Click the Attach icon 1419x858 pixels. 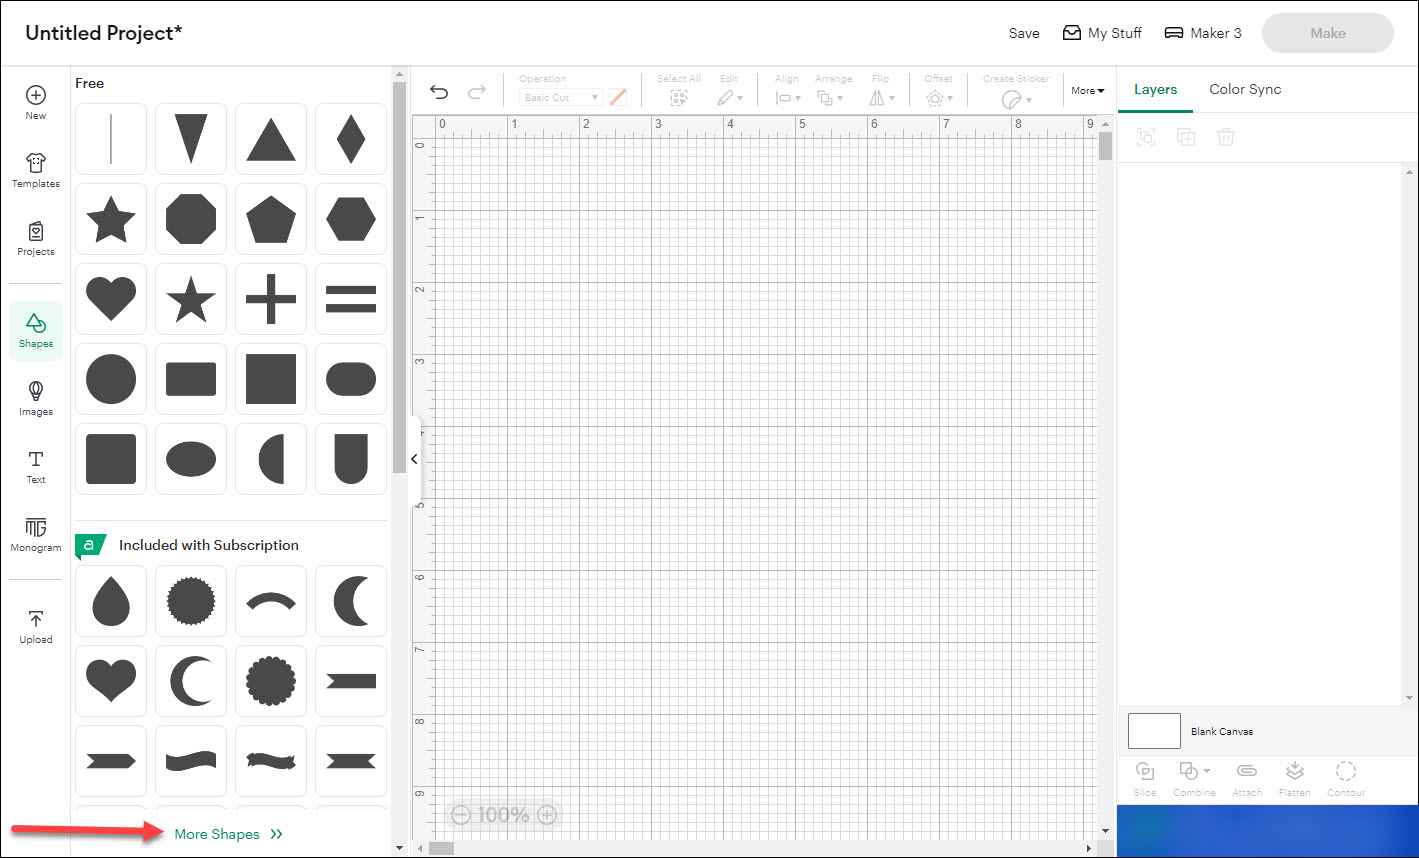[1246, 778]
